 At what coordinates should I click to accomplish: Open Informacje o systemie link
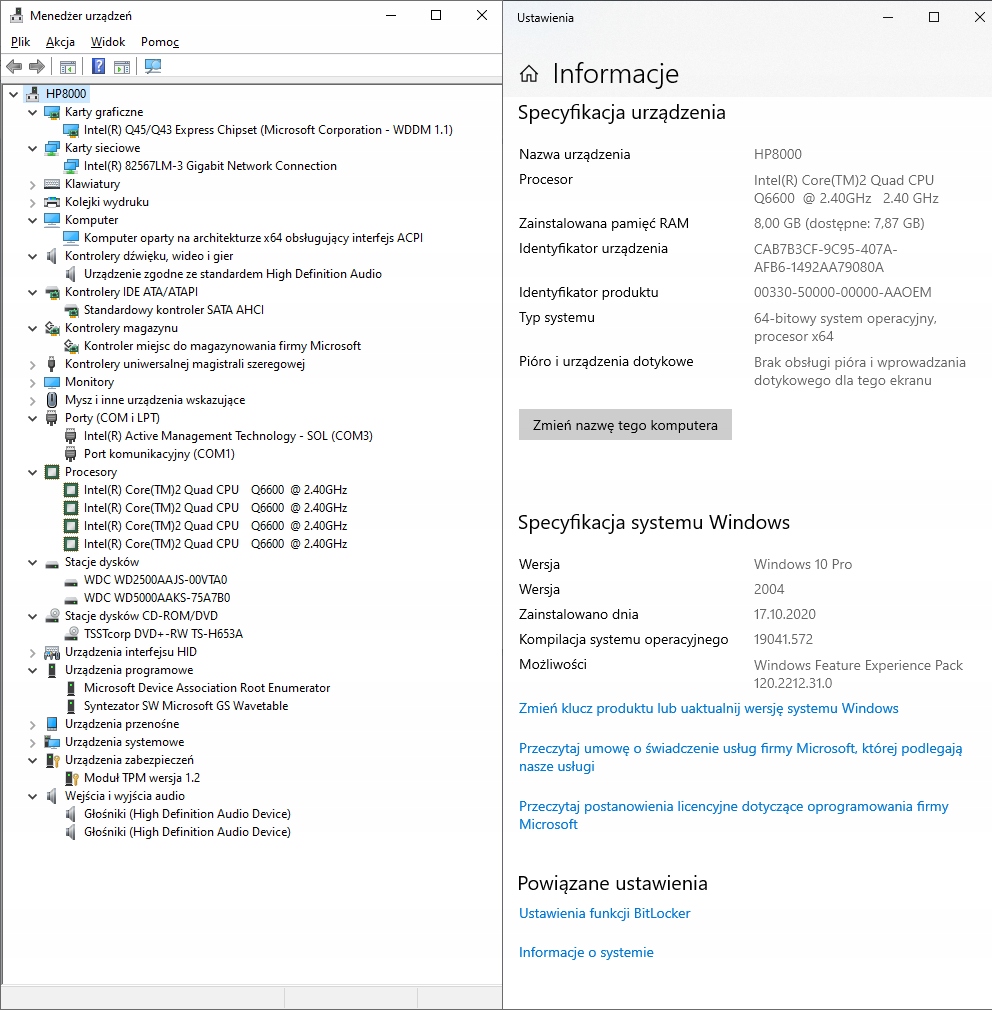(x=586, y=953)
